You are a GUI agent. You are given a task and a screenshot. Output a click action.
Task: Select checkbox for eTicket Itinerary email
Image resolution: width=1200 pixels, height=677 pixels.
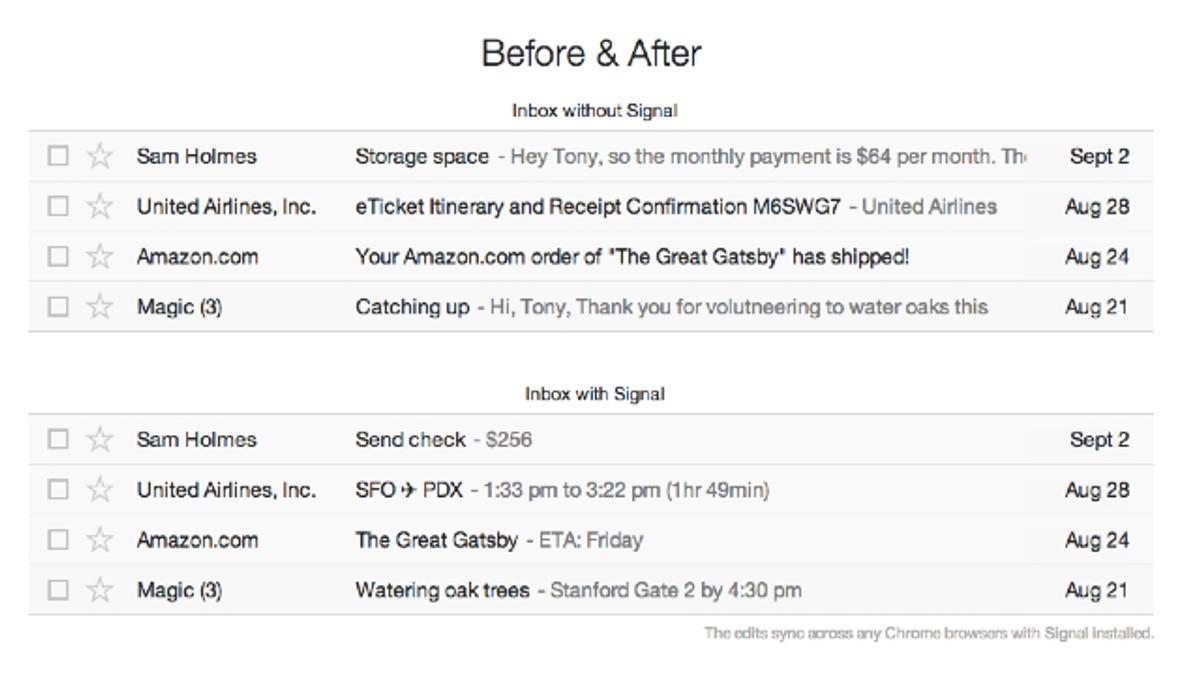58,206
